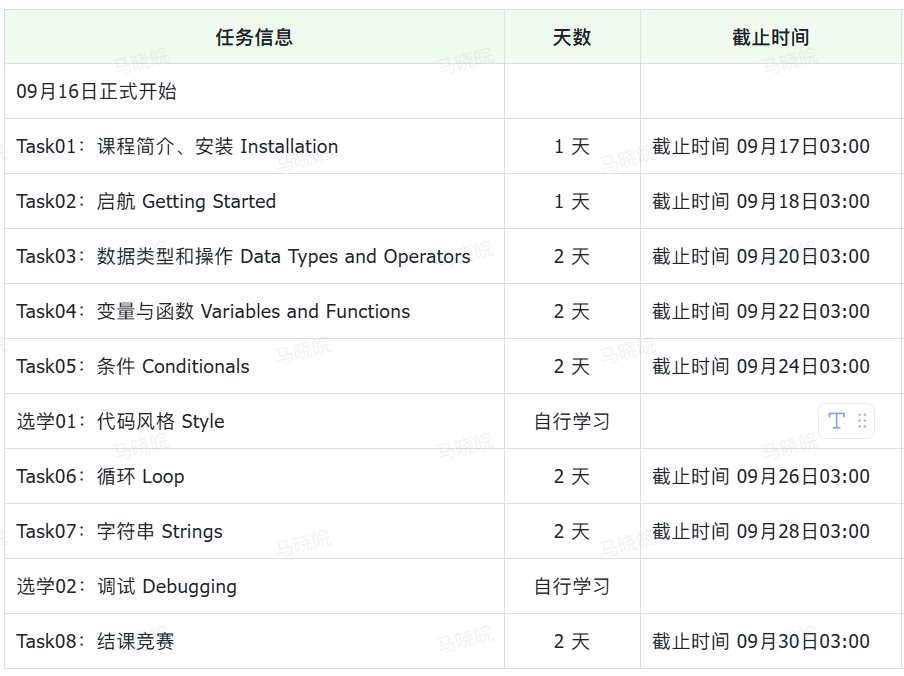Select the Task04 Variables and Functions cell
This screenshot has height=676, width=904.
pyautogui.click(x=254, y=311)
